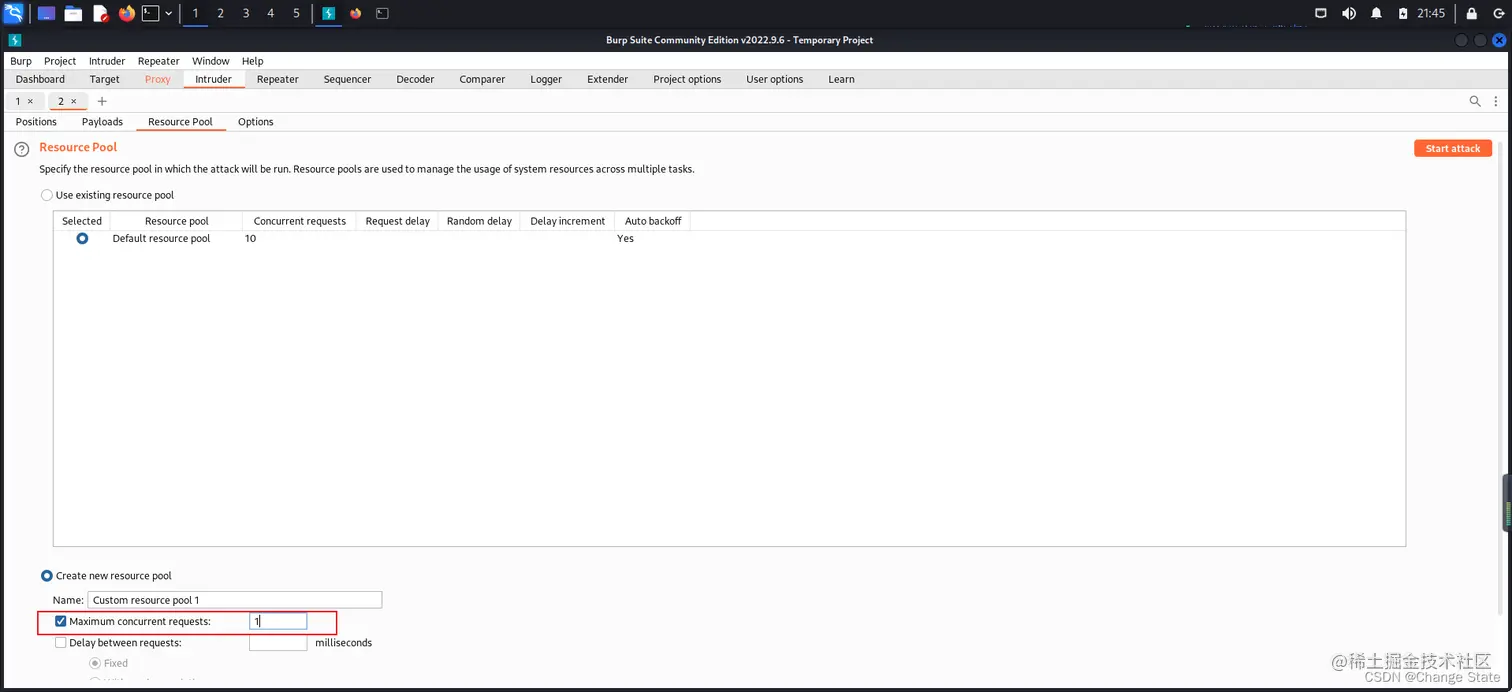Click the delay milliseconds input field
Image resolution: width=1512 pixels, height=692 pixels.
(278, 643)
